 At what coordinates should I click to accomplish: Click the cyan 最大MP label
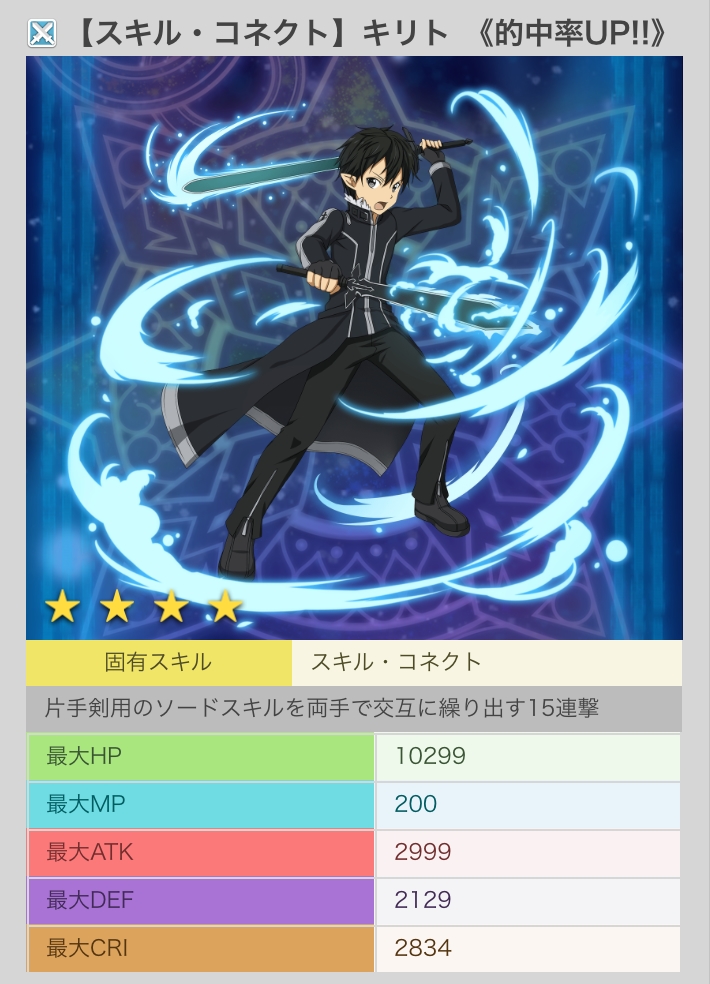pos(201,805)
